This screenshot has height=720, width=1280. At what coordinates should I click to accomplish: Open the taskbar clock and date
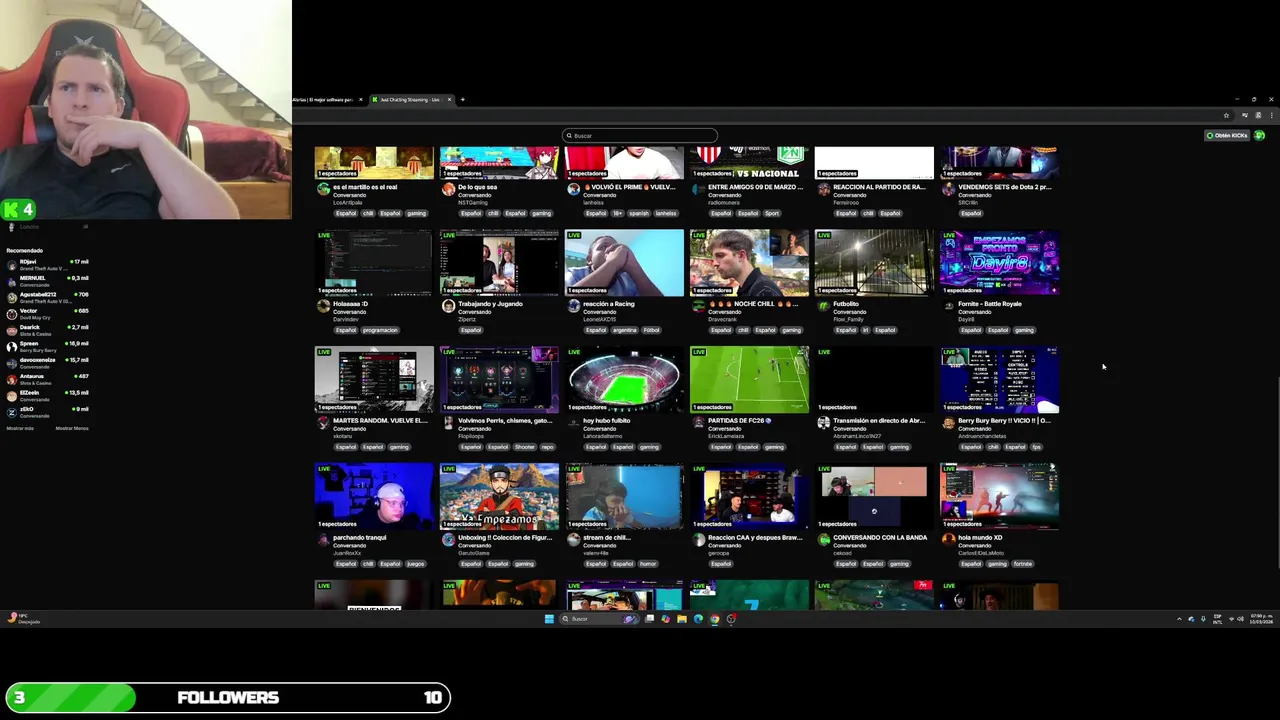click(1263, 619)
